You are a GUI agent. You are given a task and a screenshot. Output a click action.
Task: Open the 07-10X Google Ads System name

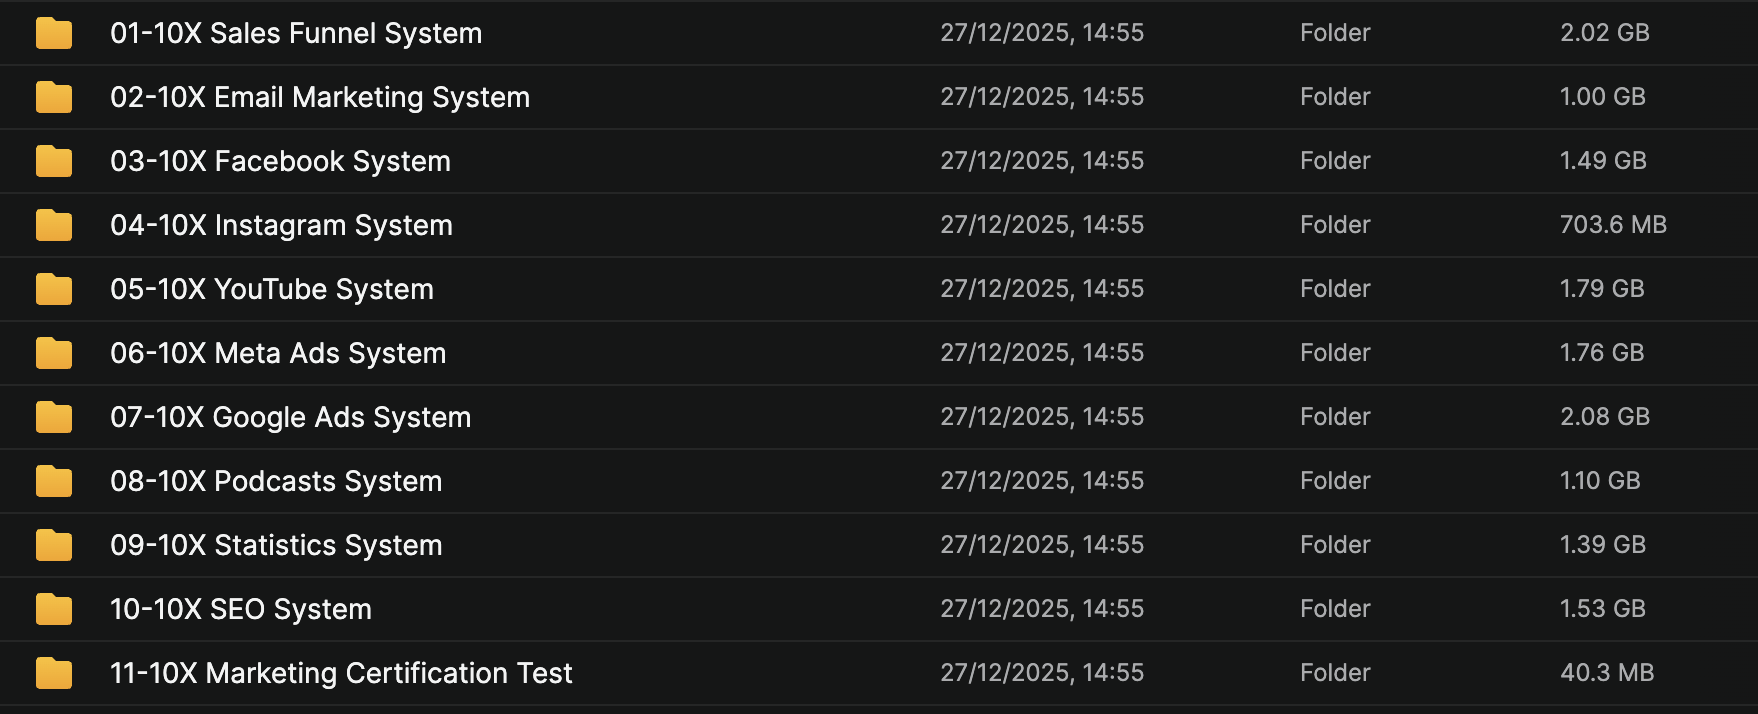coord(290,417)
